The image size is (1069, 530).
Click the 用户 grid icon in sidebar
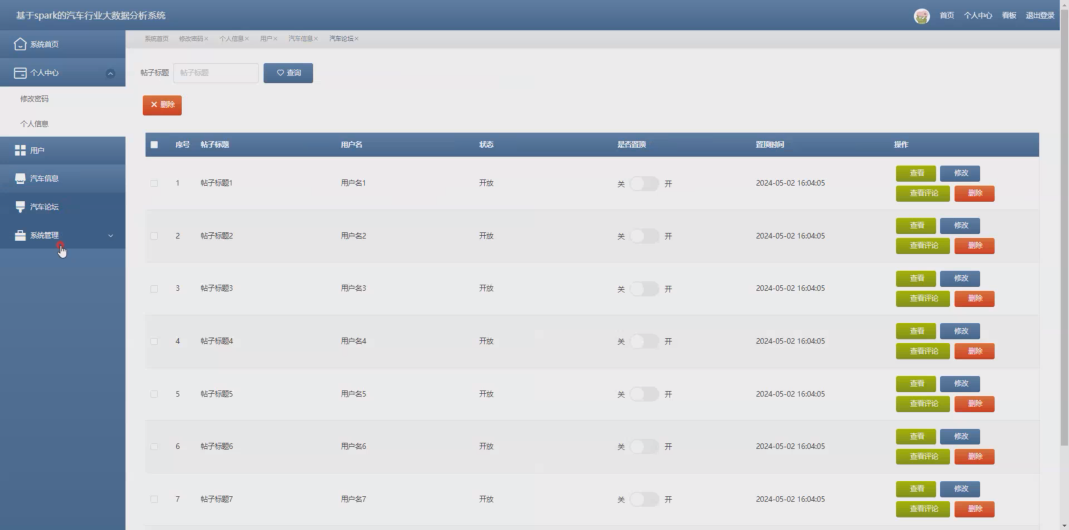click(x=20, y=150)
